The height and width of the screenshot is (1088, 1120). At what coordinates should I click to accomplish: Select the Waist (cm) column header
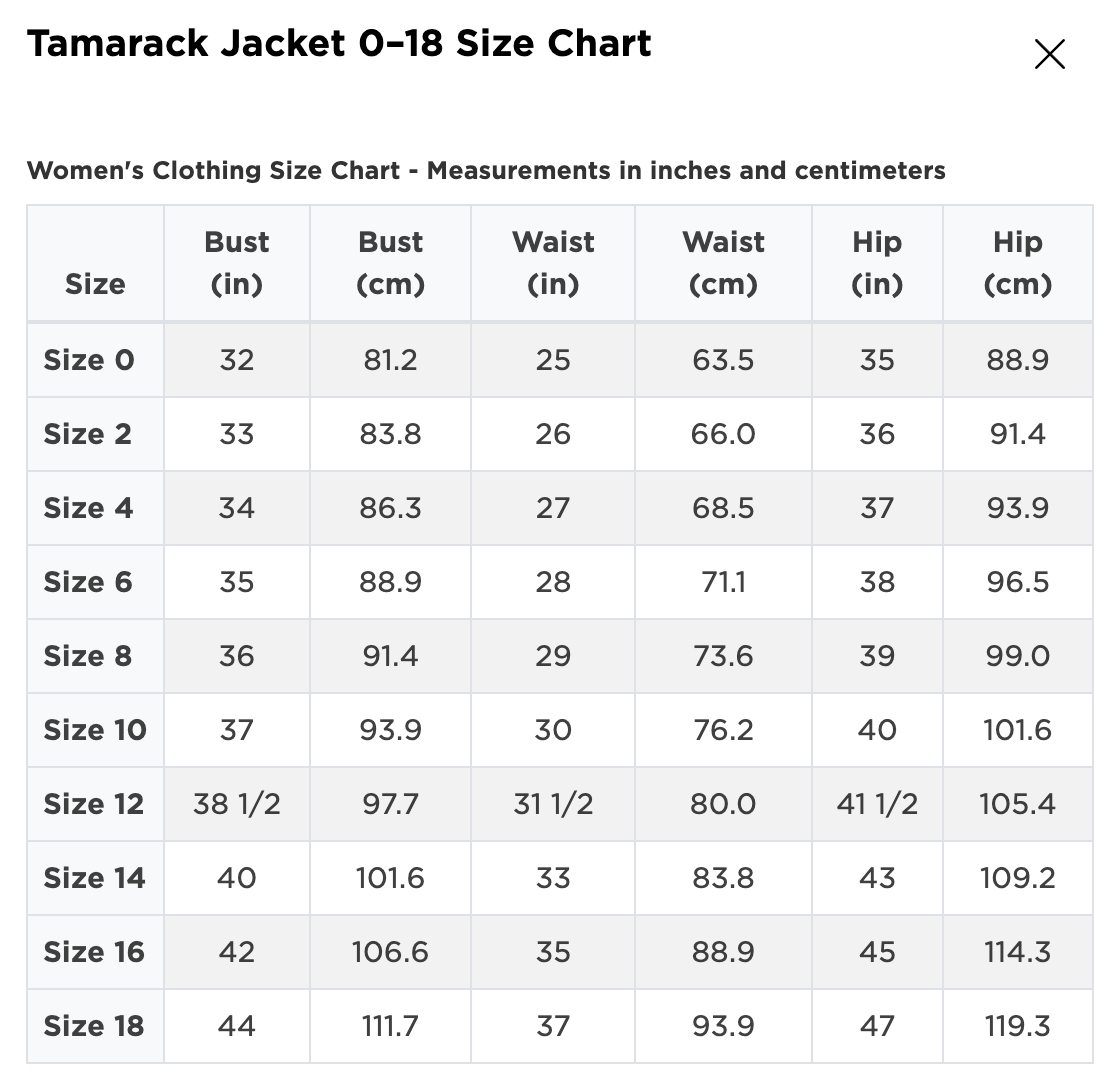point(723,264)
